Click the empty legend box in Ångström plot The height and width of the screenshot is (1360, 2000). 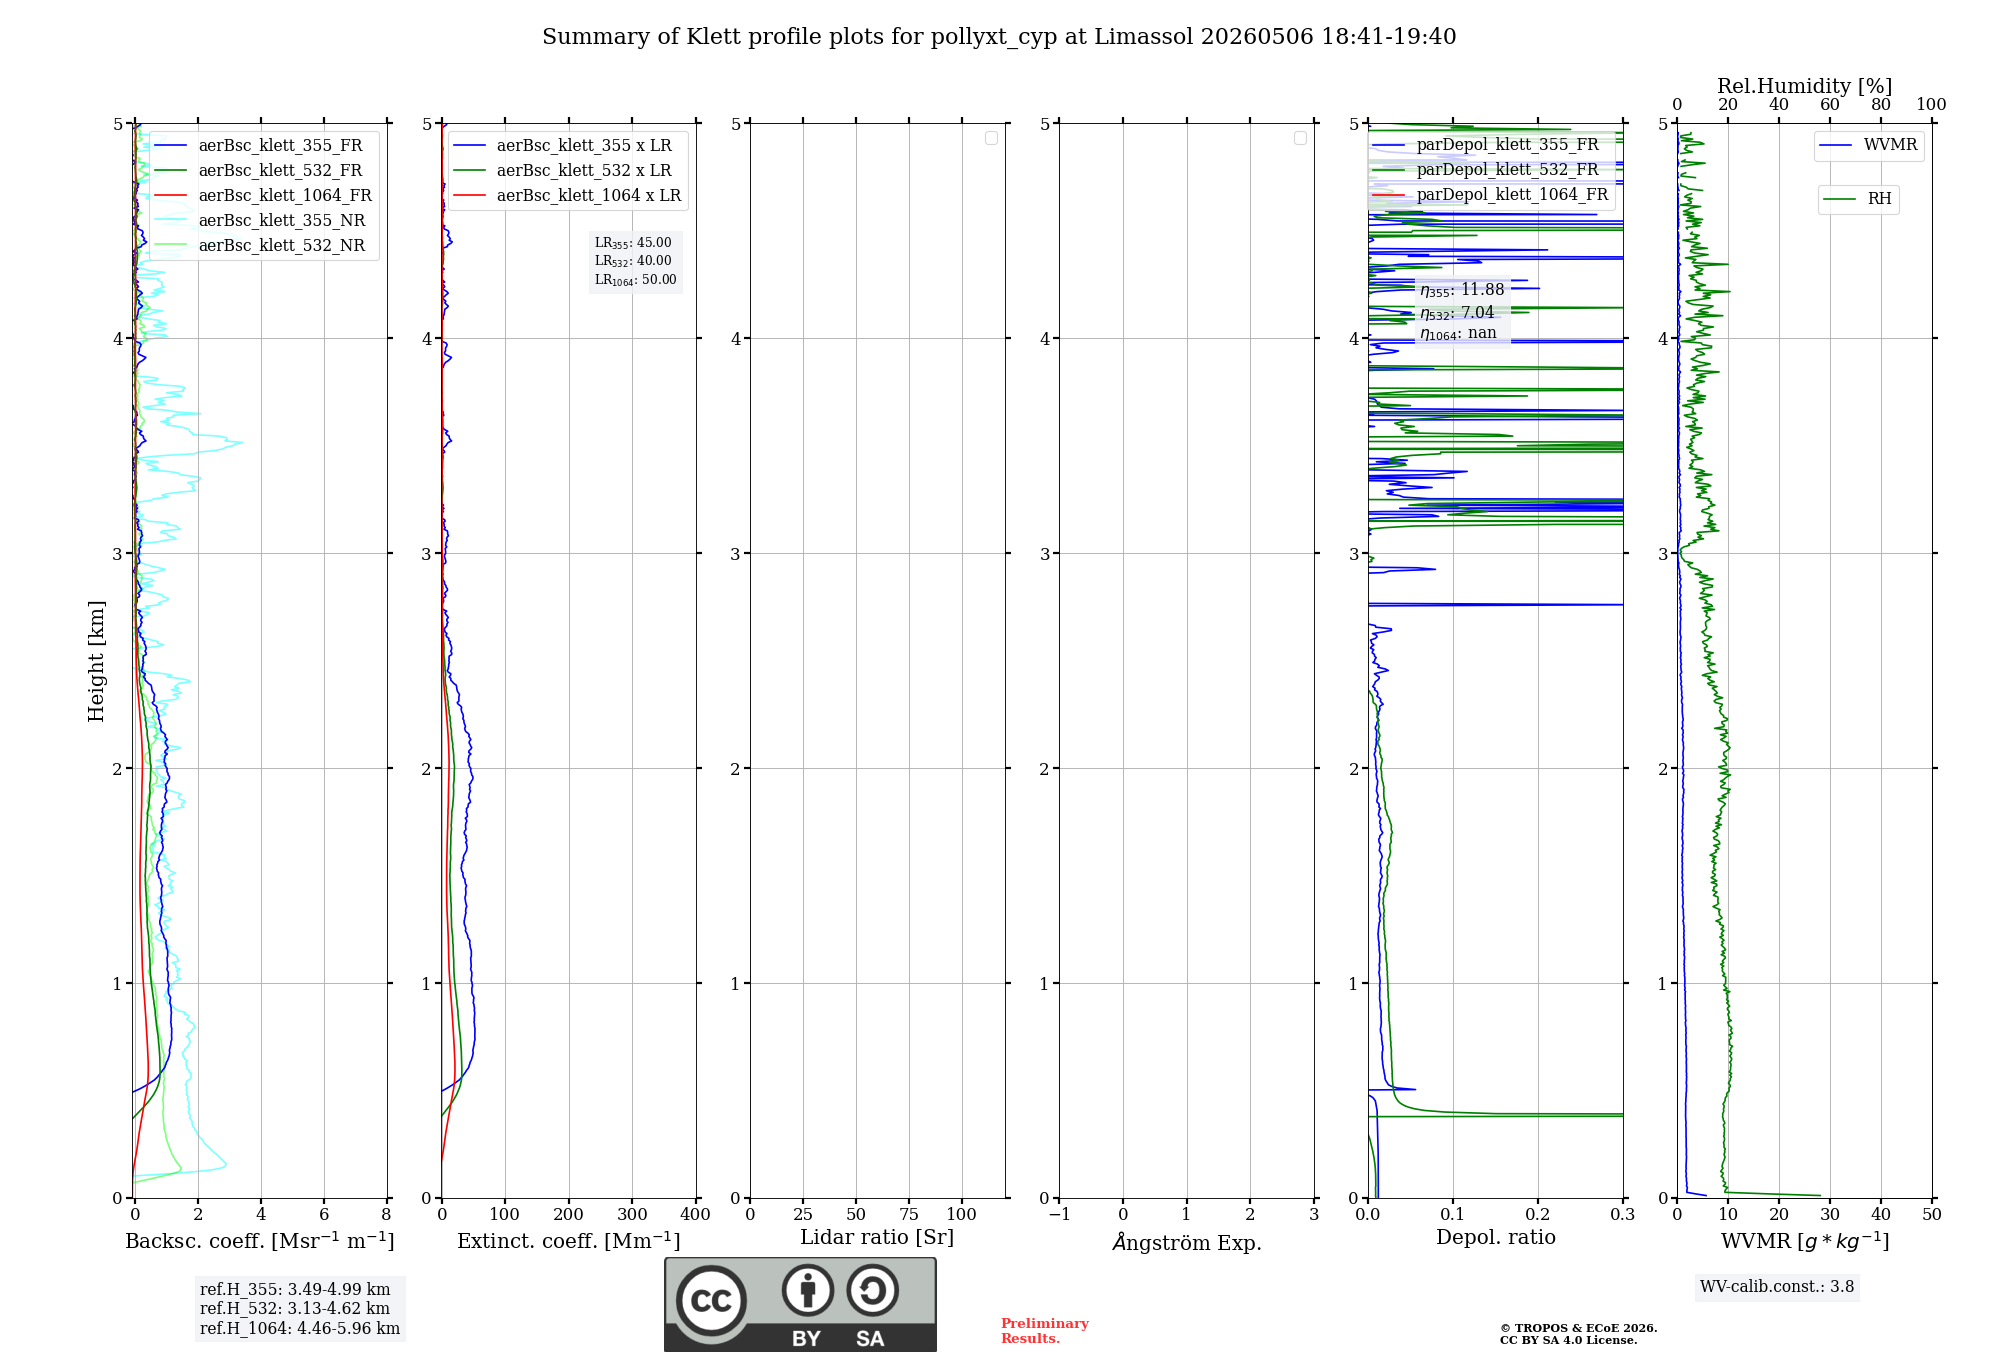(1300, 138)
